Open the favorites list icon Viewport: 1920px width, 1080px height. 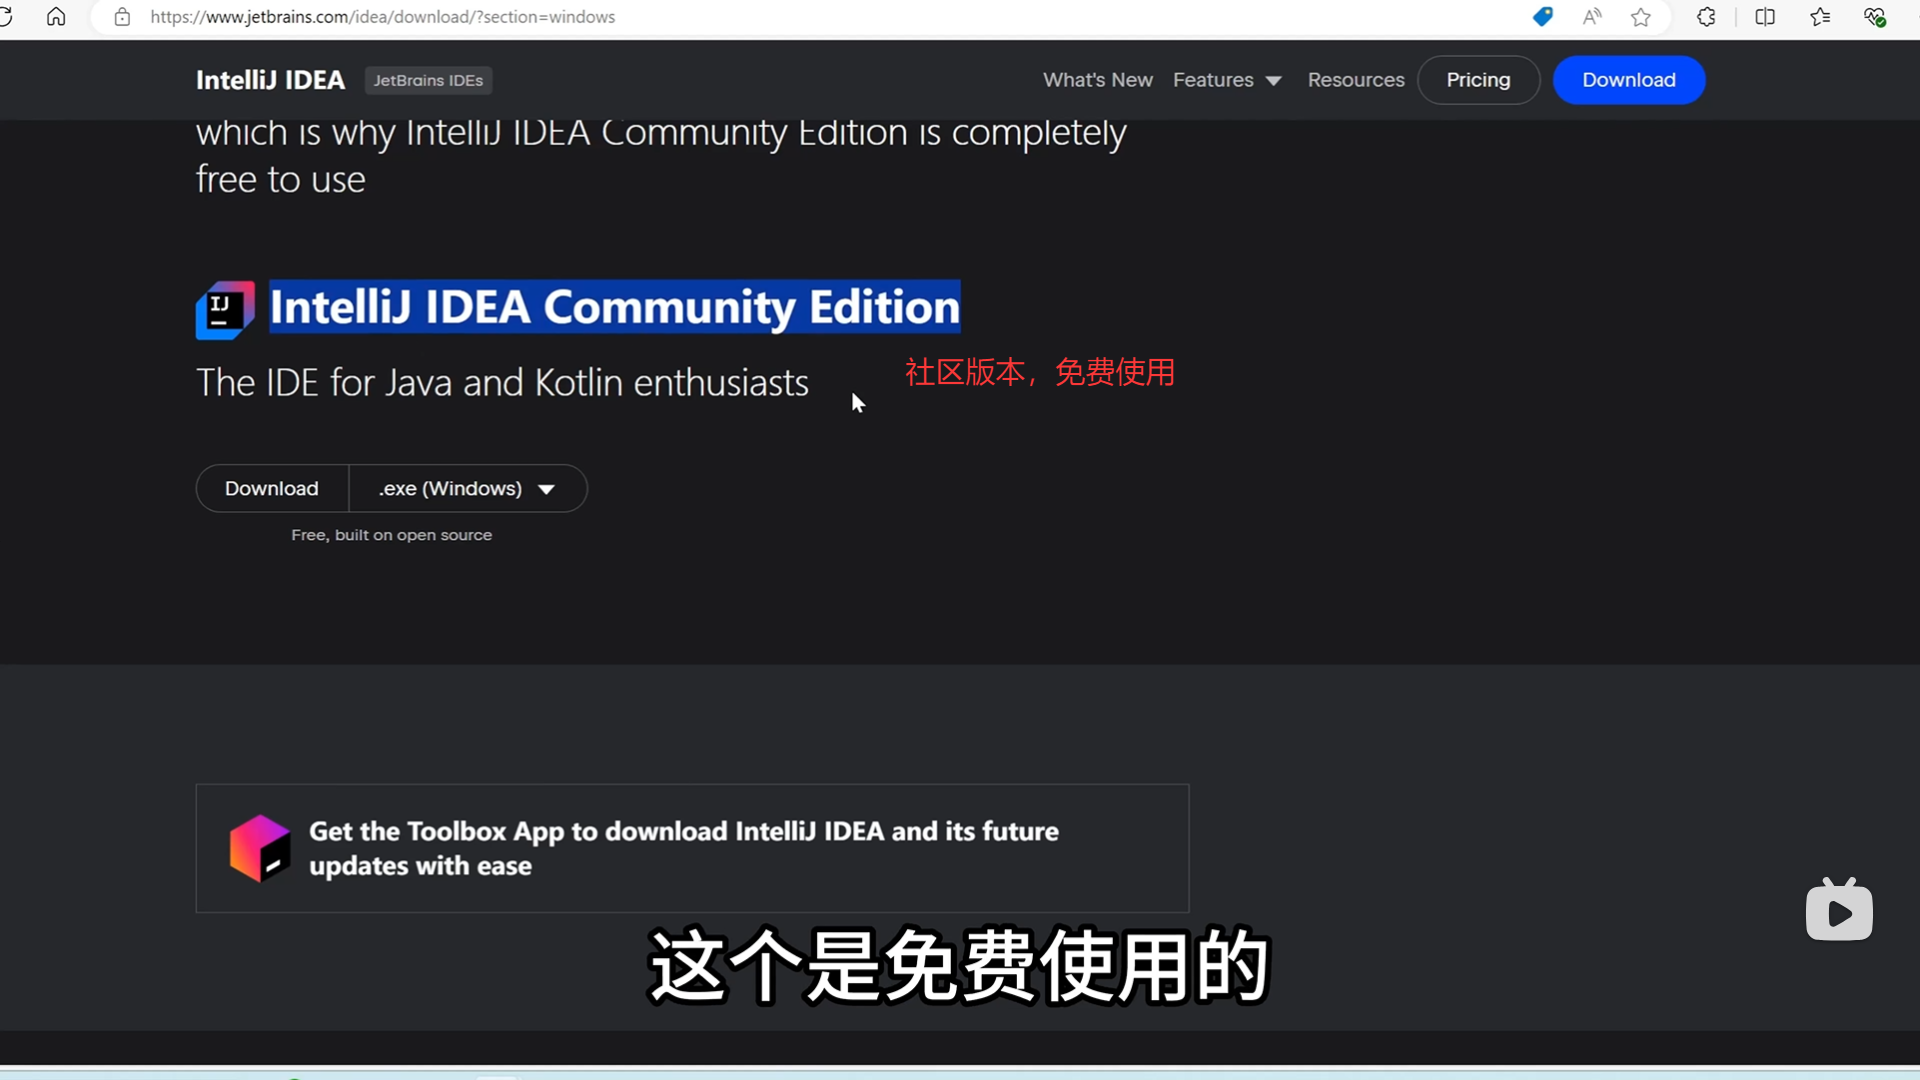1820,17
